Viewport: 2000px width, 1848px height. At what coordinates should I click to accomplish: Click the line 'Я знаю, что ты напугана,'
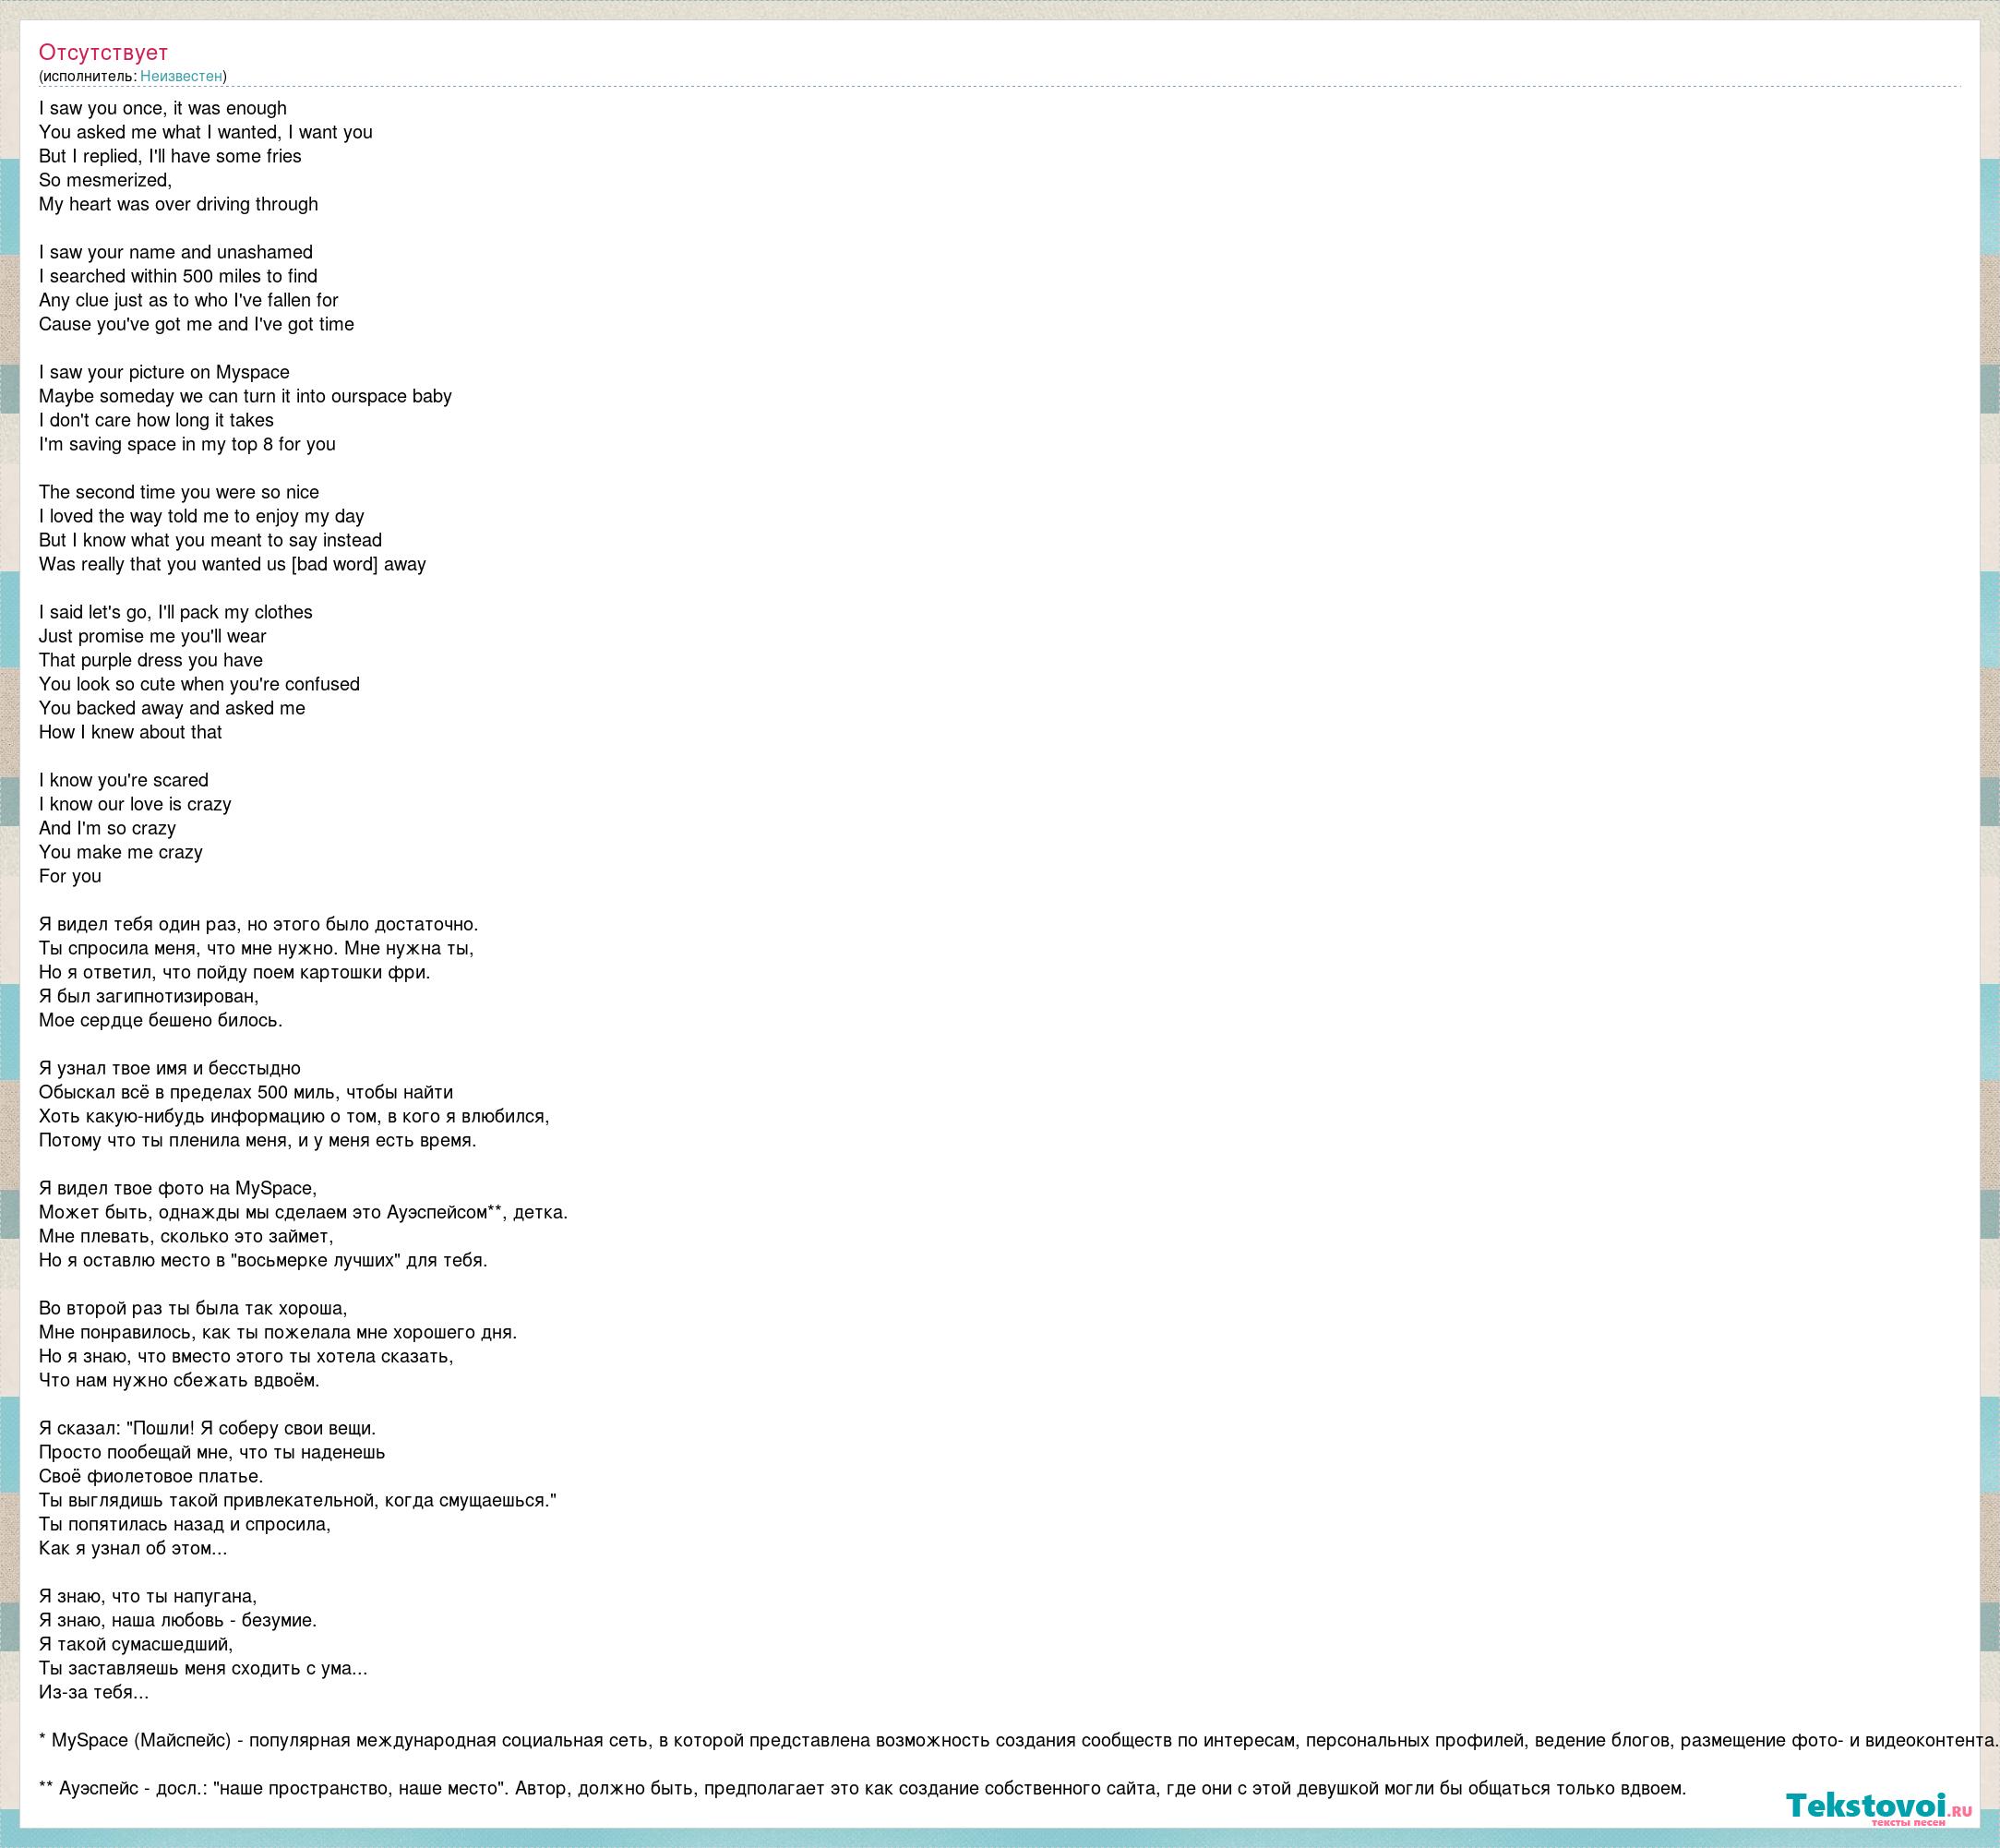148,1596
